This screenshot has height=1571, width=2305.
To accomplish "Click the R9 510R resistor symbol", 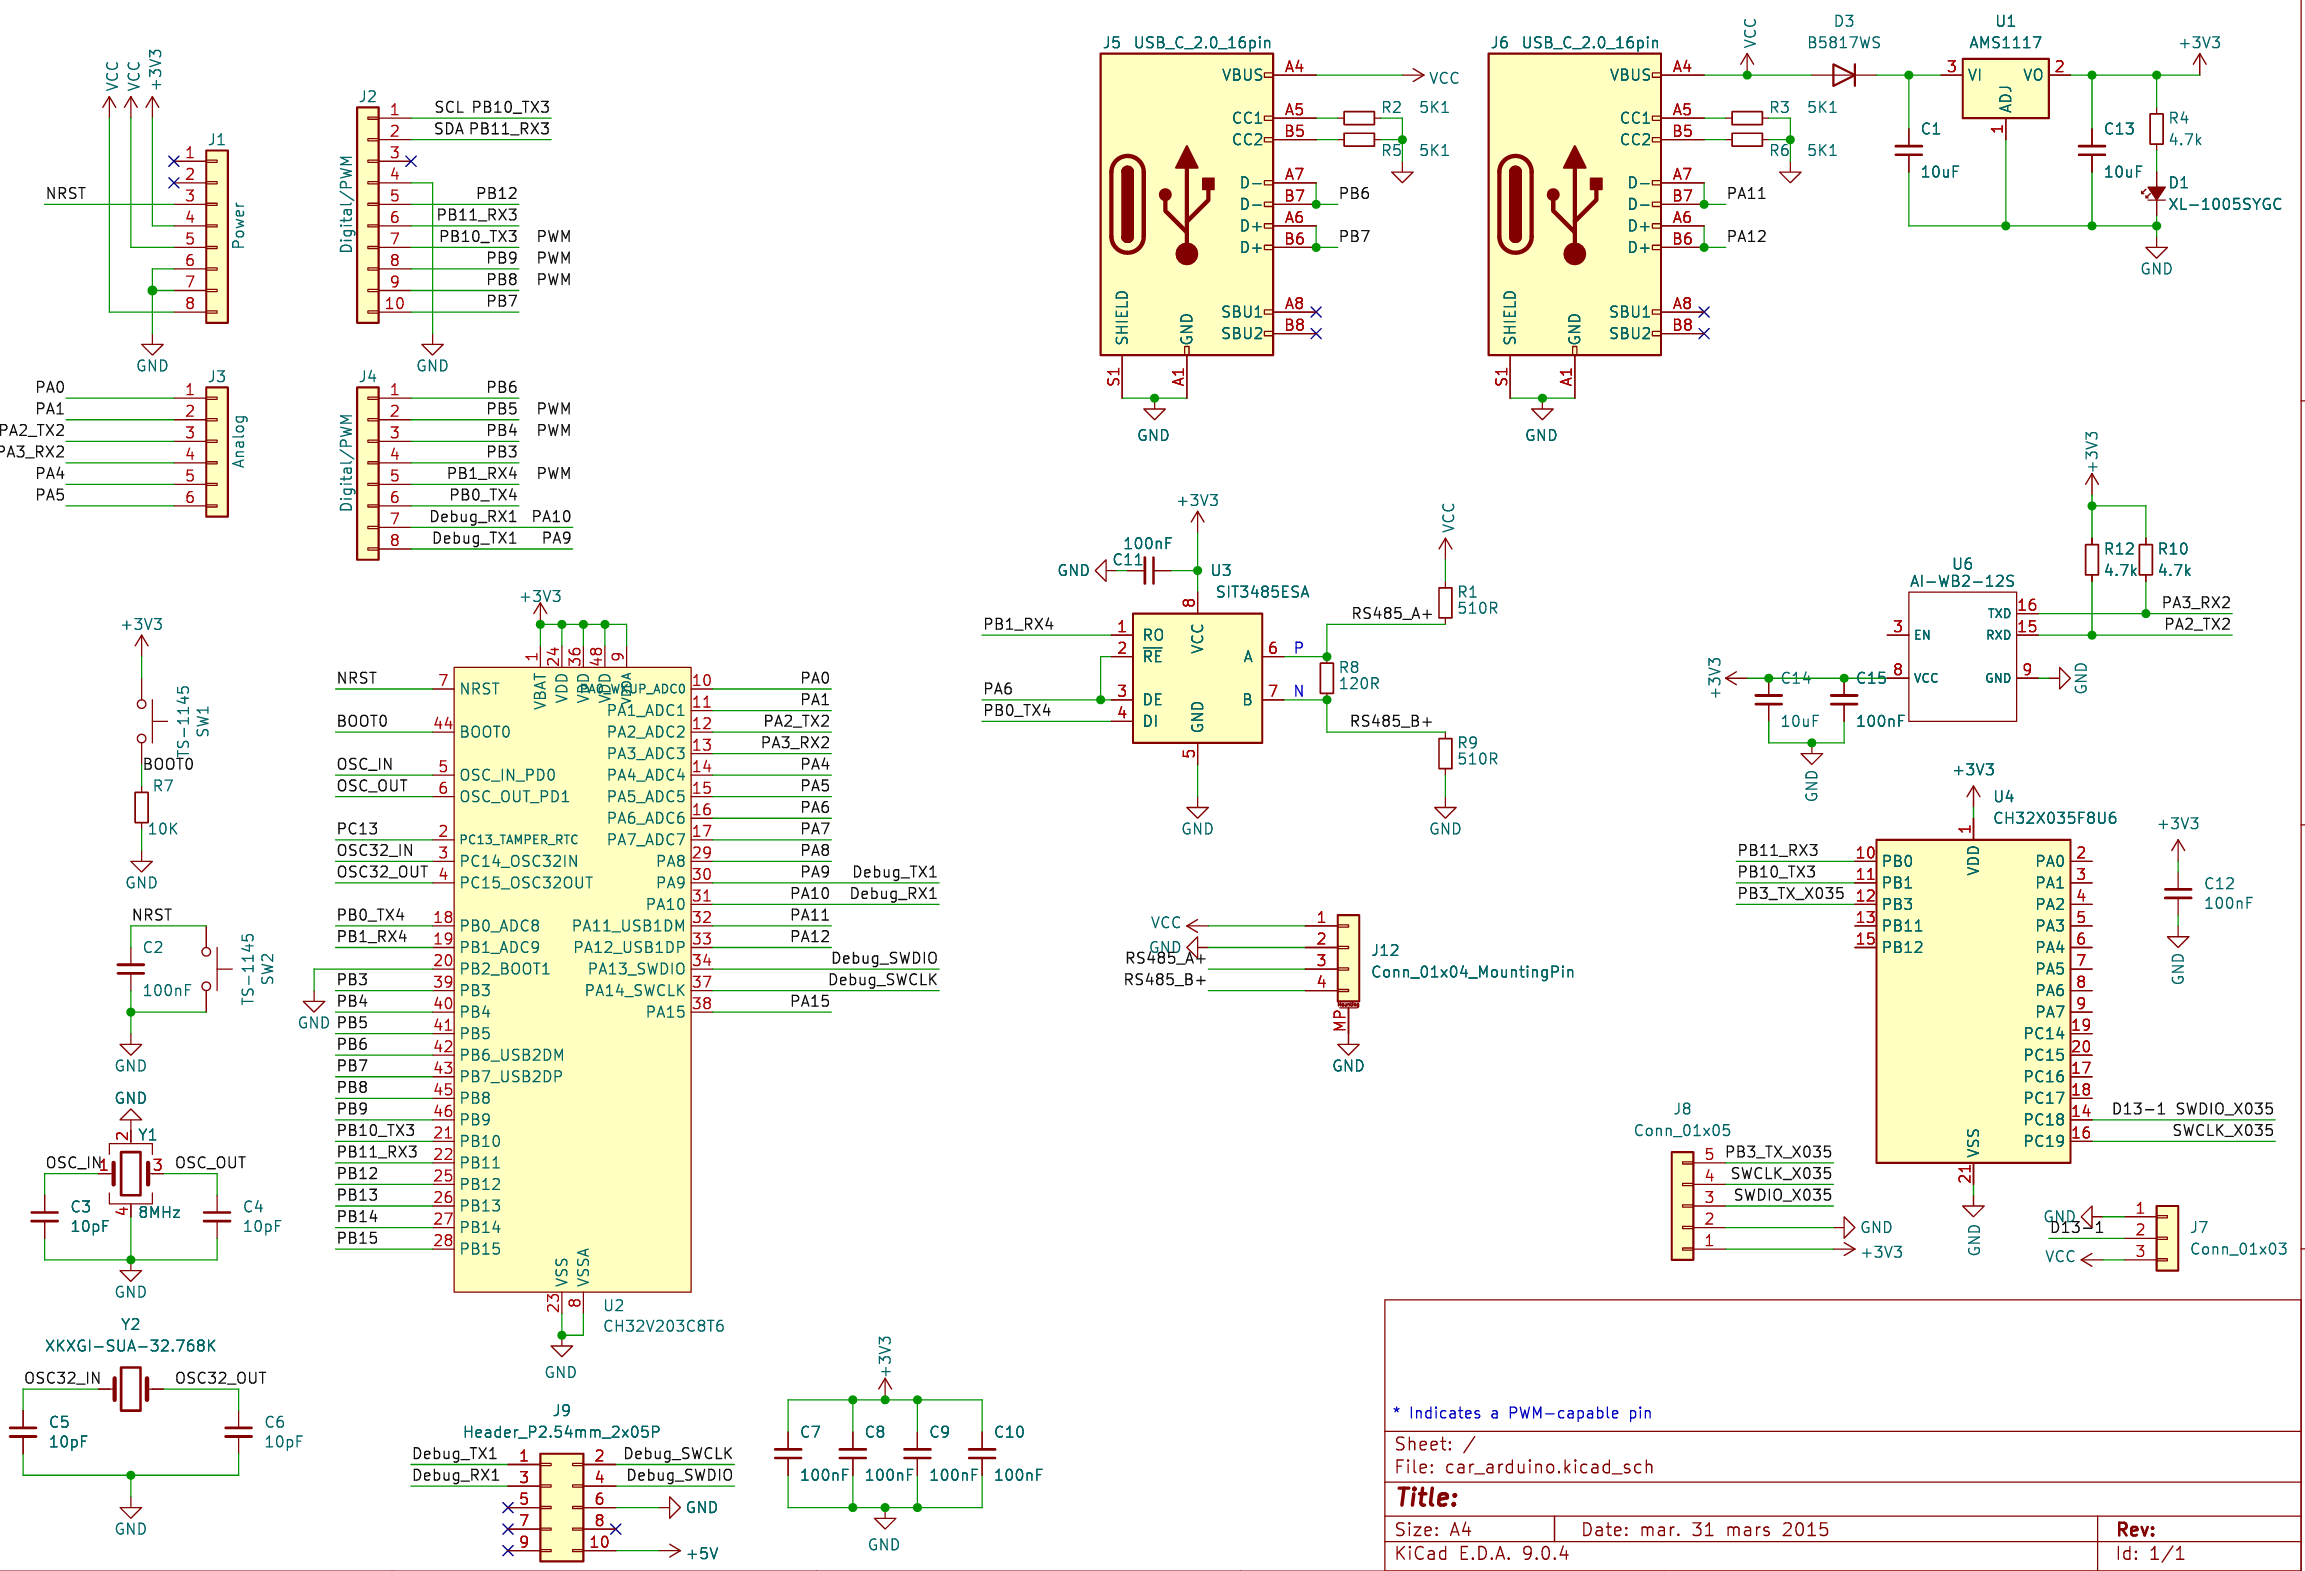I will coord(1445,753).
